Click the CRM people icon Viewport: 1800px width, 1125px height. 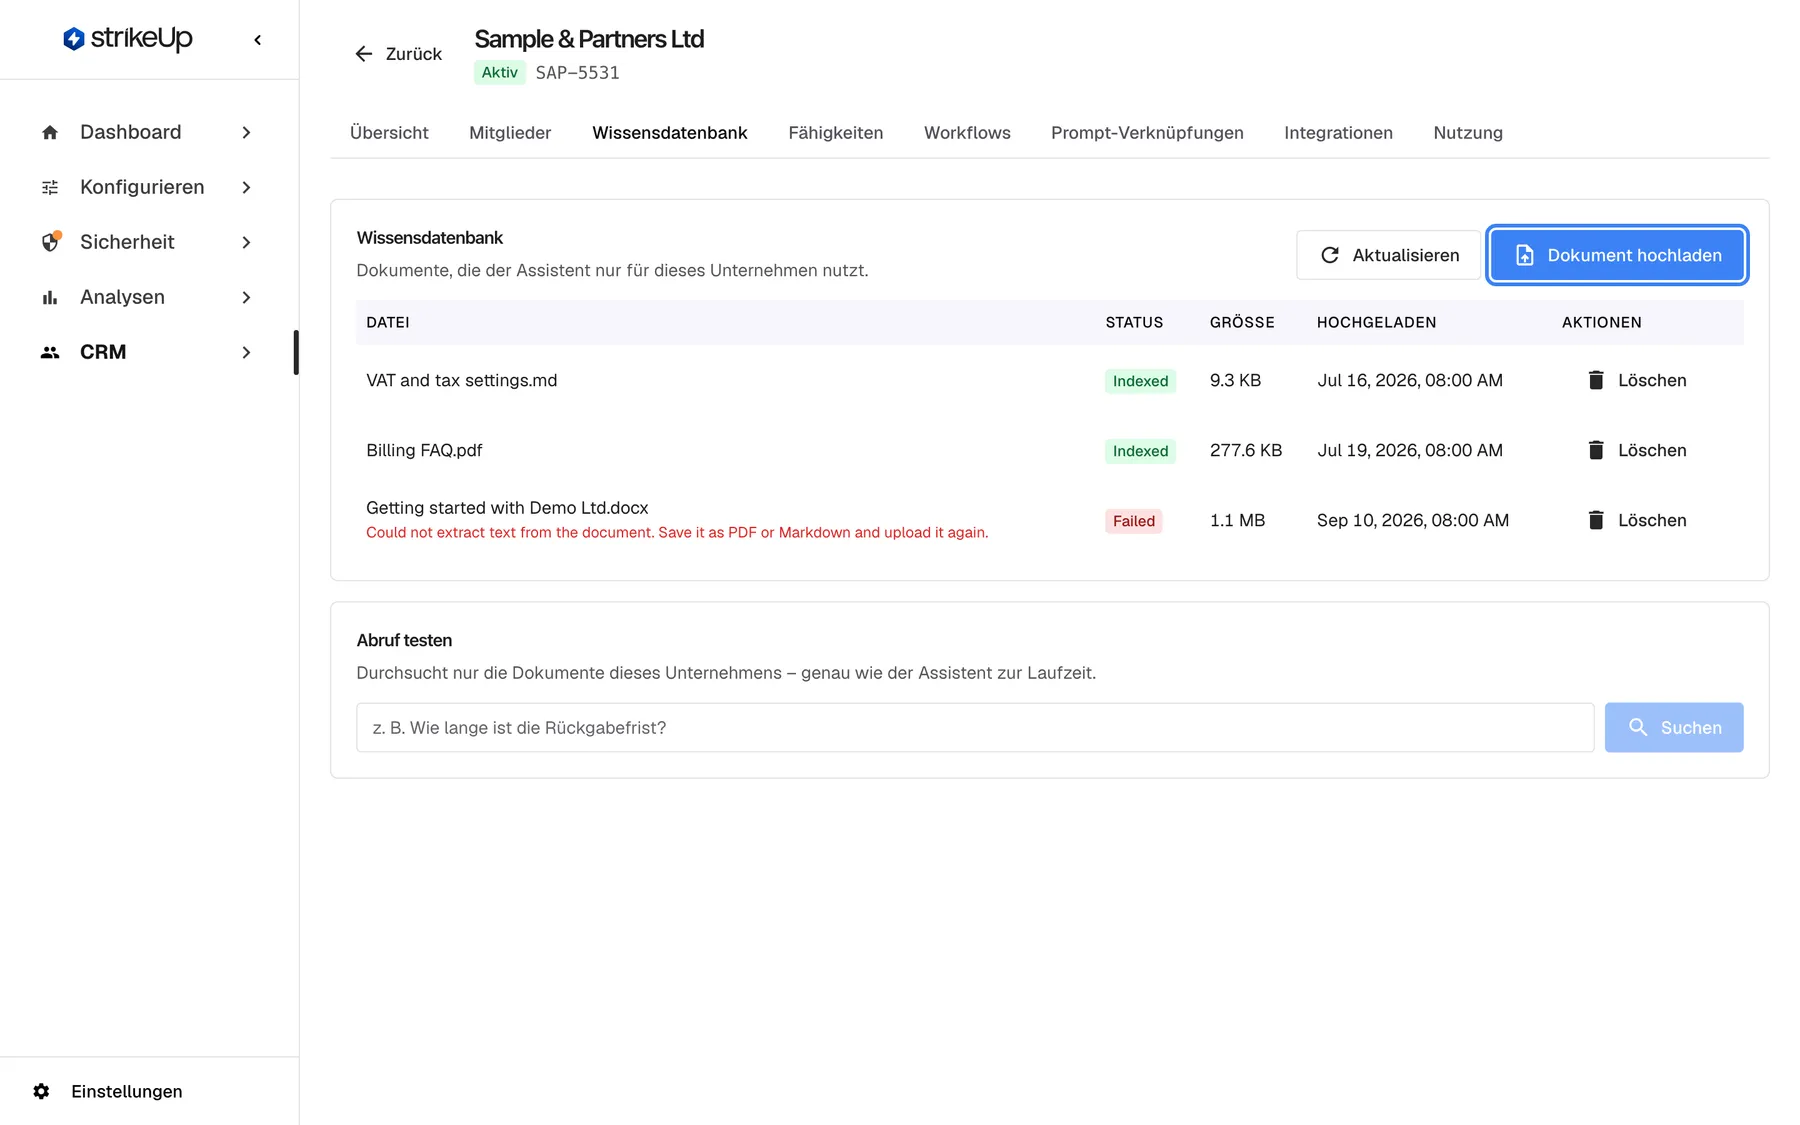pos(50,352)
